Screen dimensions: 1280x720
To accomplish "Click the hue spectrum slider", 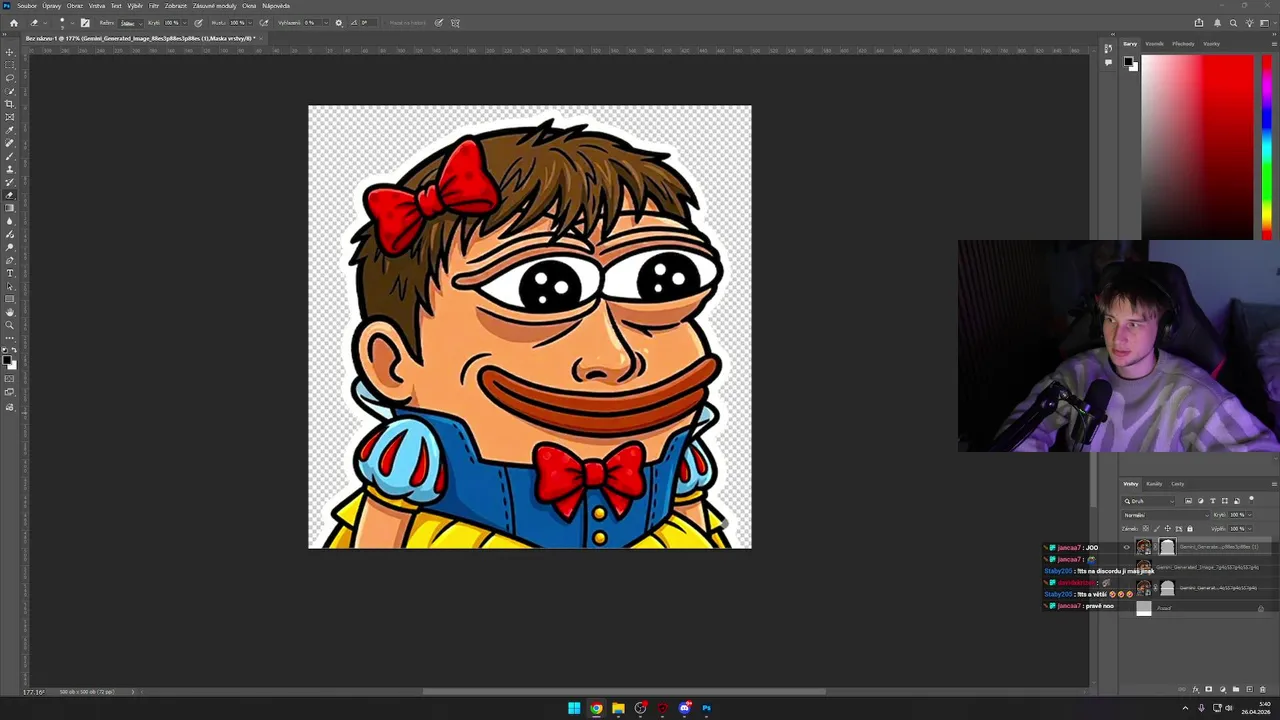I will [1267, 146].
